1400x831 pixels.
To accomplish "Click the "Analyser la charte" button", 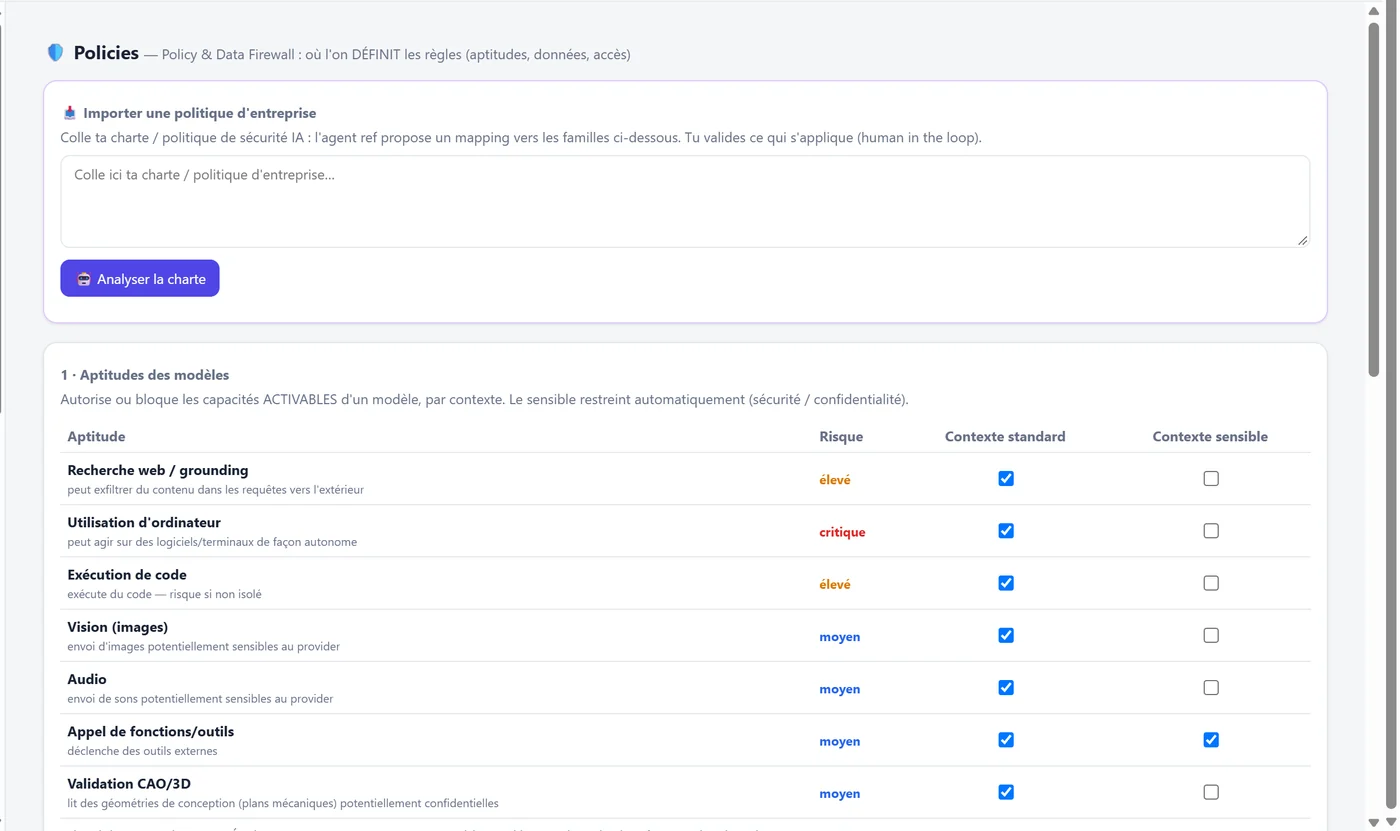I will click(x=140, y=279).
